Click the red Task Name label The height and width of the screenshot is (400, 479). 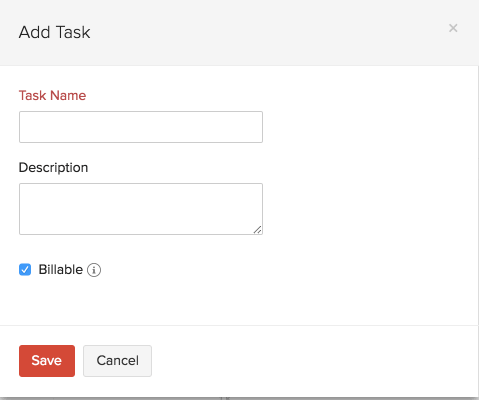(52, 95)
